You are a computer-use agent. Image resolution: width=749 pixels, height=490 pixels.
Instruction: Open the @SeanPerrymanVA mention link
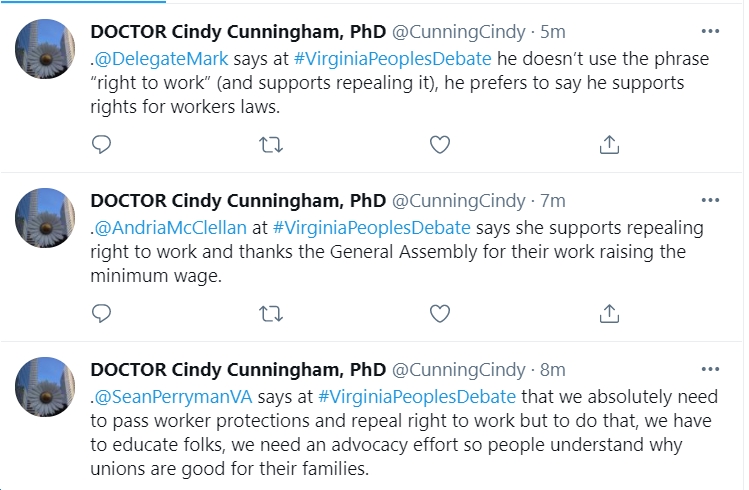coord(173,397)
